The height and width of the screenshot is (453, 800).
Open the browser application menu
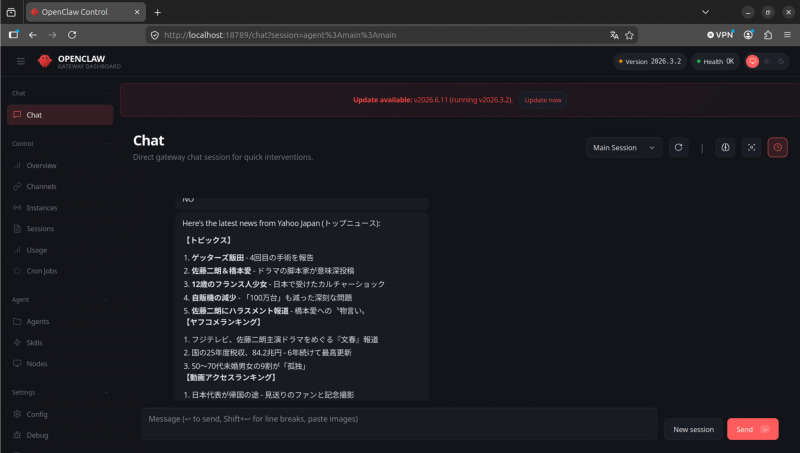(787, 35)
